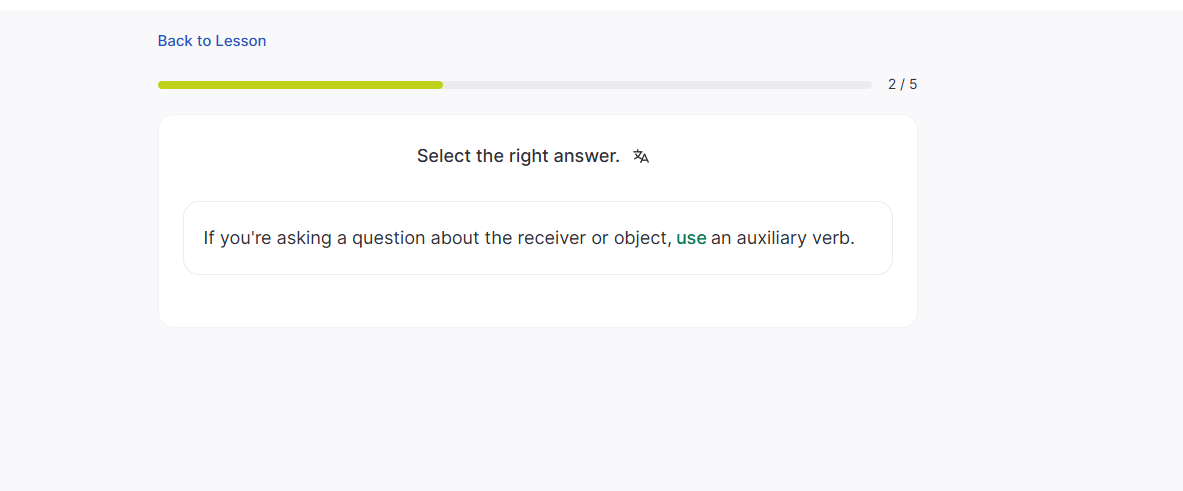Click the word "Select" in the instruction heading
Image resolution: width=1183 pixels, height=491 pixels.
coord(444,156)
